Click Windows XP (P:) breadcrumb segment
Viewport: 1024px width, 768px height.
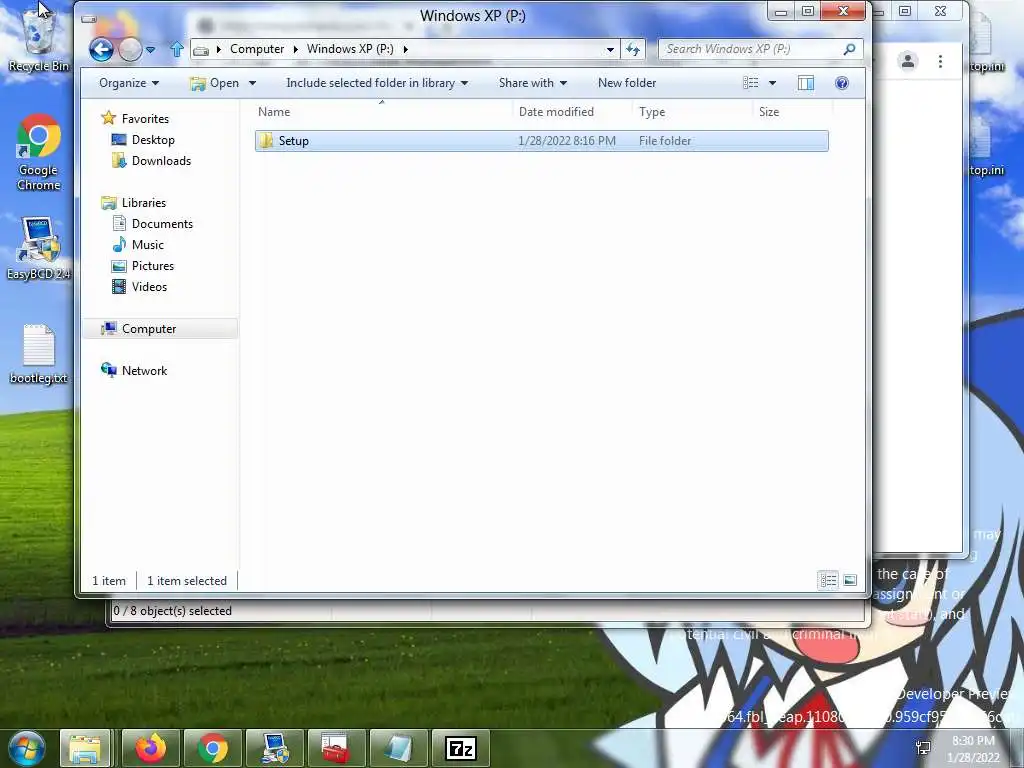350,49
